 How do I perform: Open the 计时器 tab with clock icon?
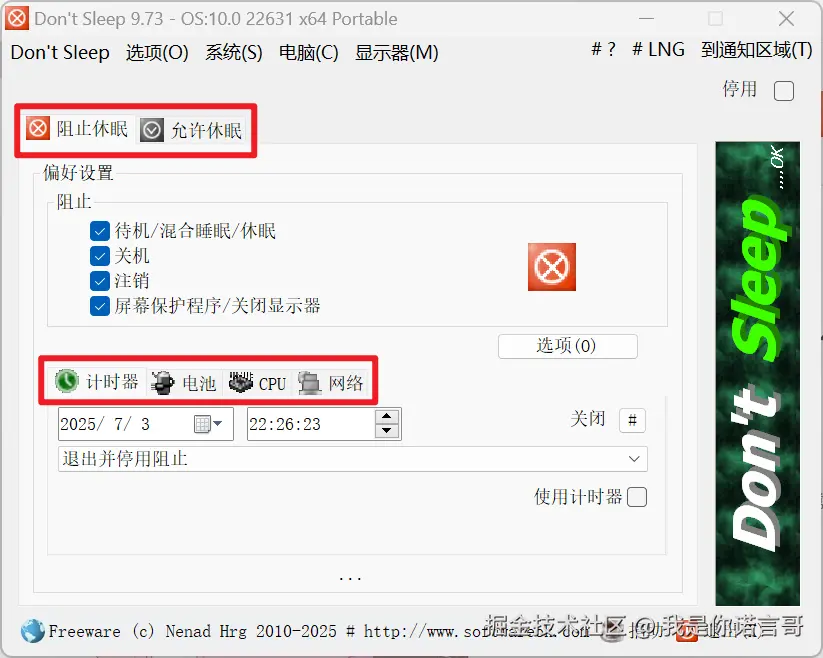tap(97, 381)
